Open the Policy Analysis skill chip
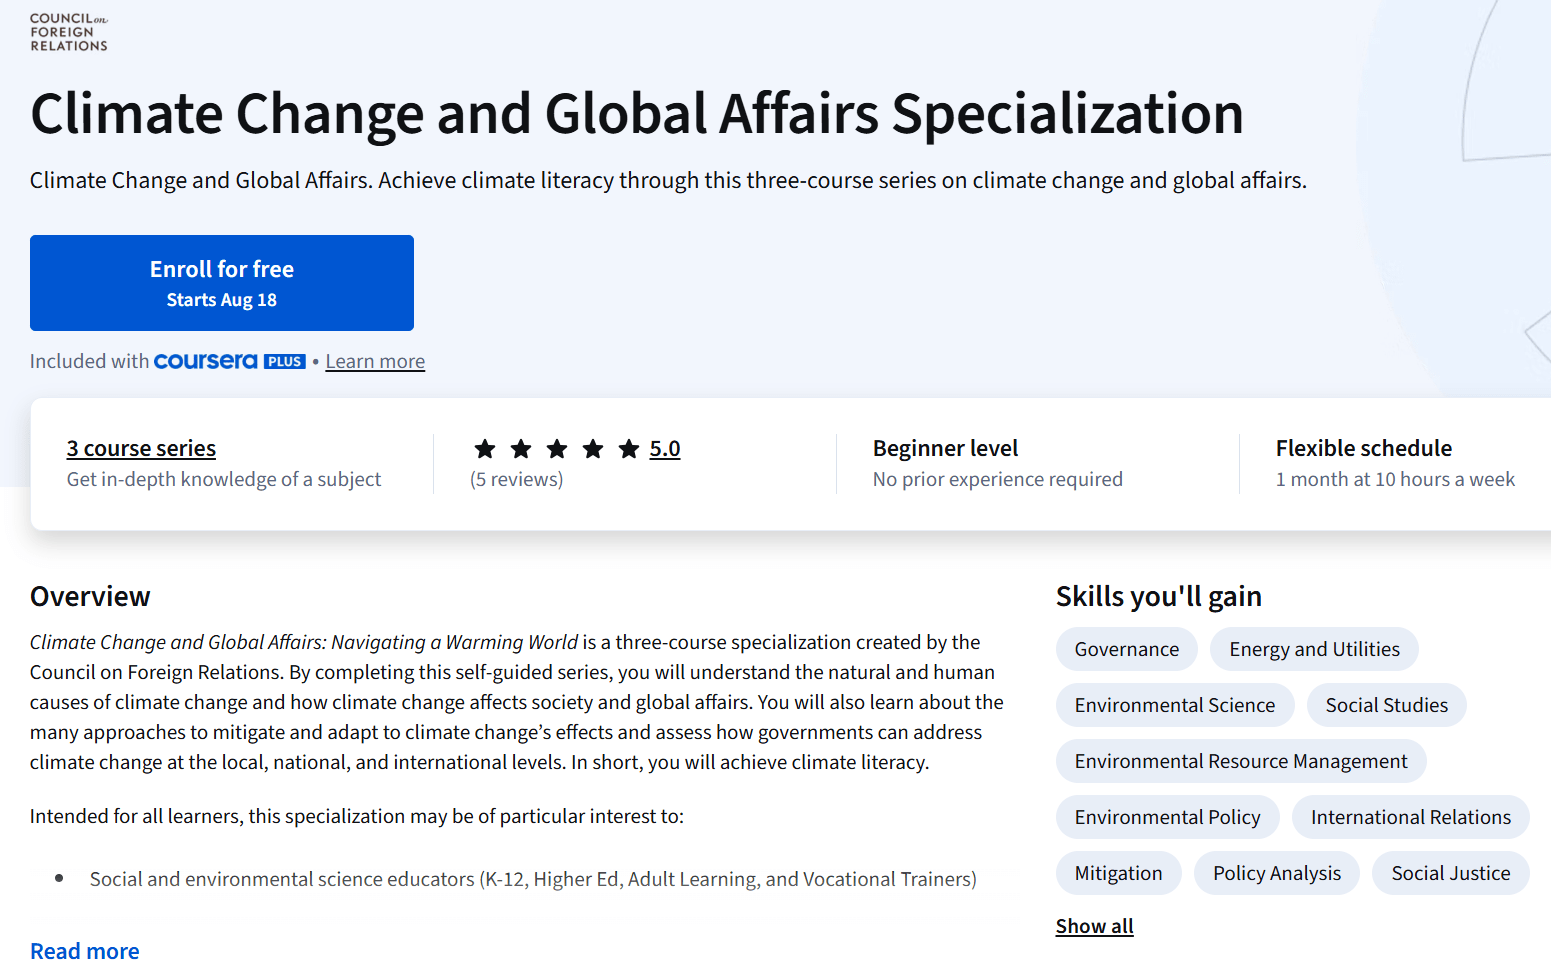This screenshot has width=1551, height=972. click(1276, 873)
